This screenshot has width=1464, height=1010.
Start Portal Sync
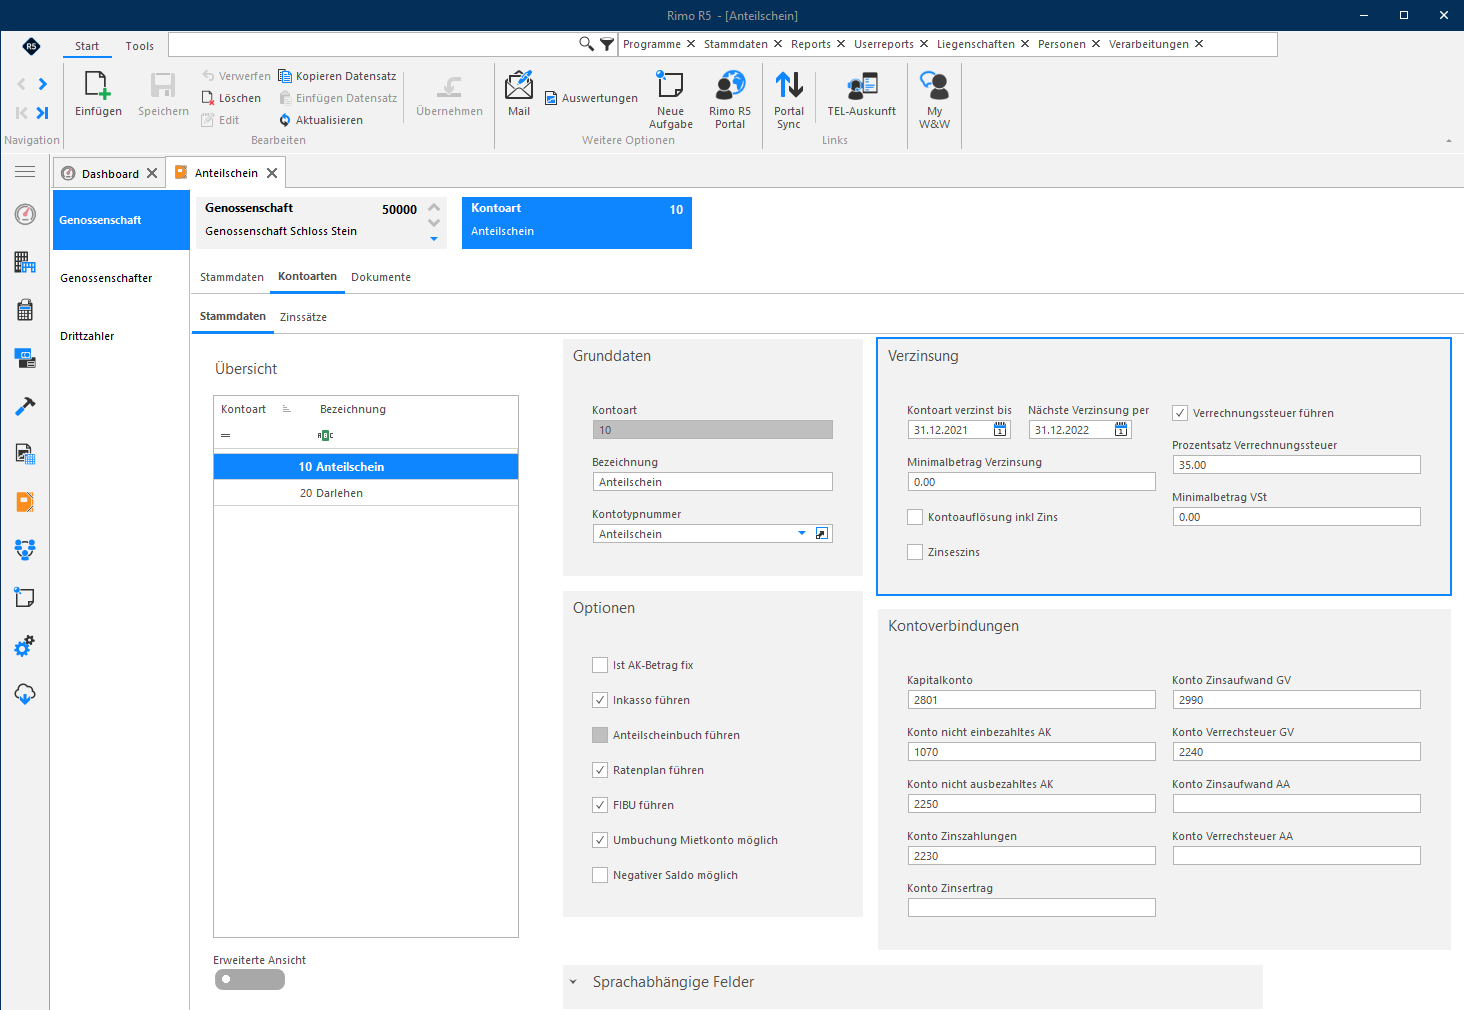[789, 85]
